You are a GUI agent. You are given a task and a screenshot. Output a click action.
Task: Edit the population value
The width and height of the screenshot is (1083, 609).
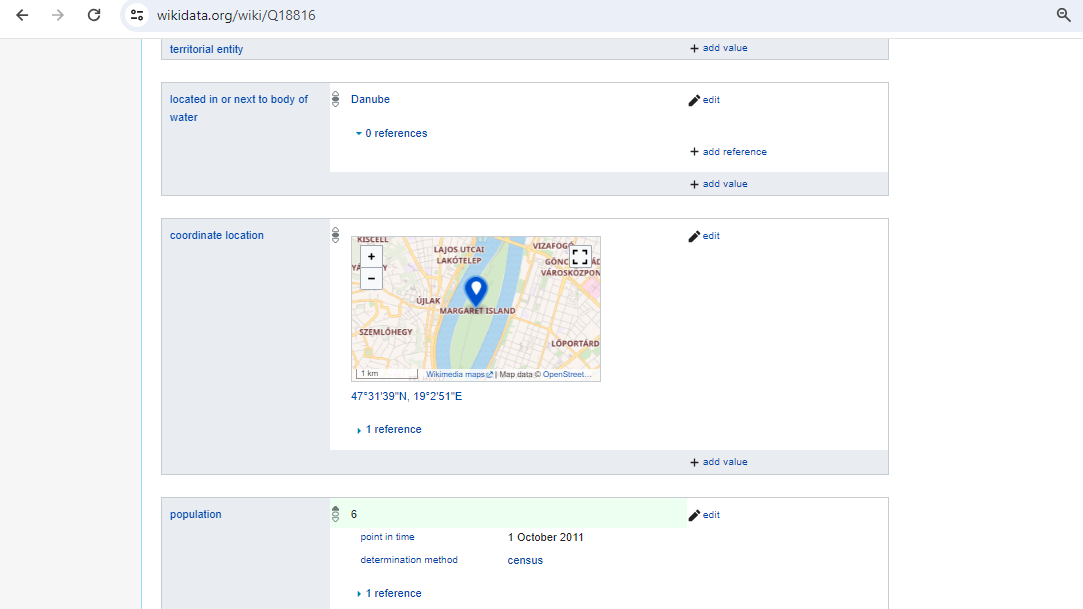point(704,515)
